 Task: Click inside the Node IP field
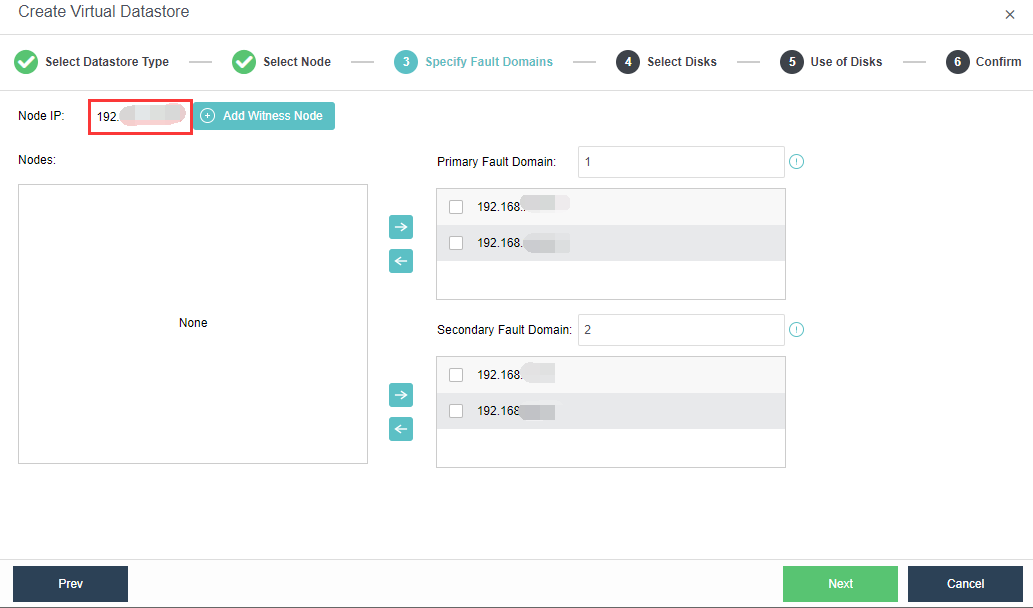(140, 115)
